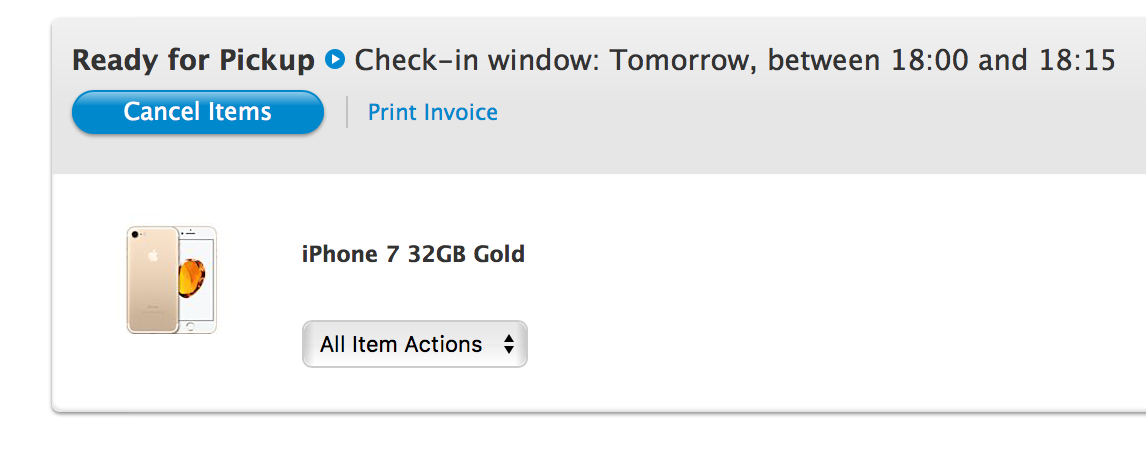Click the 18:00 and 18:15 pickup time text

click(x=1003, y=60)
